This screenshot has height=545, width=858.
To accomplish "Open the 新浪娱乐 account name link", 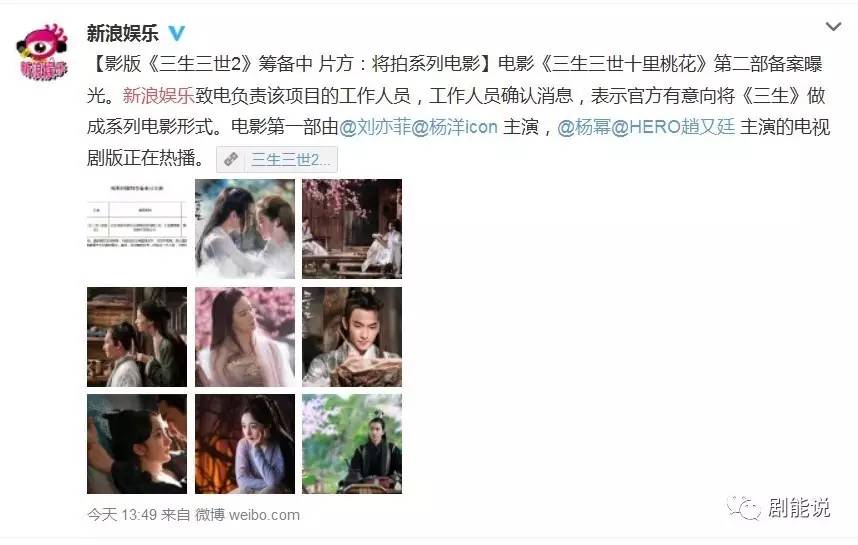I will tap(123, 33).
